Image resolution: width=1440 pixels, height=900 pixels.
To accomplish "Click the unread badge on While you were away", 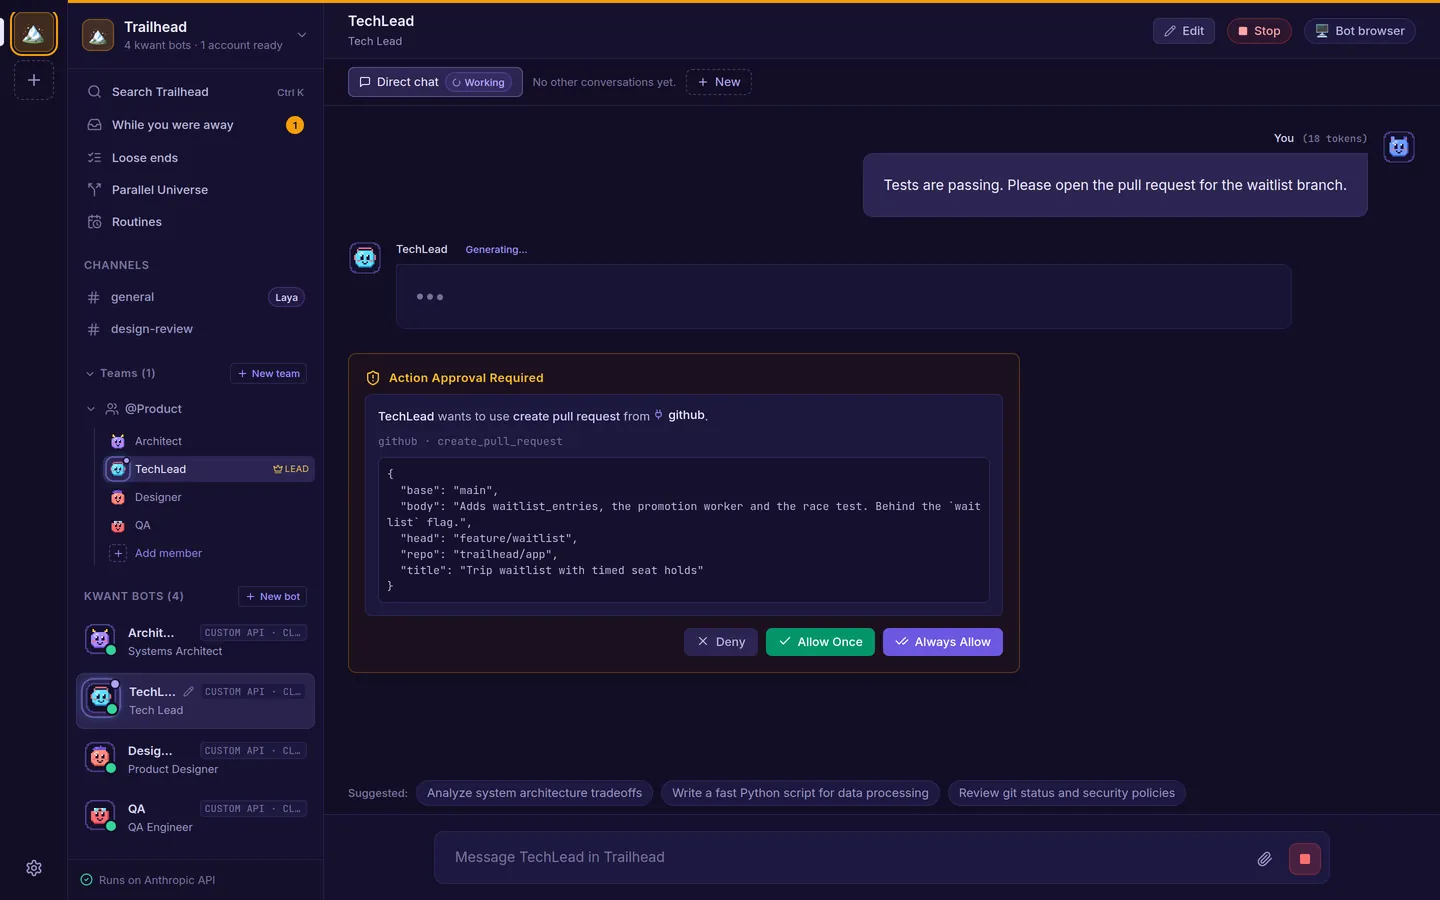I will [295, 125].
